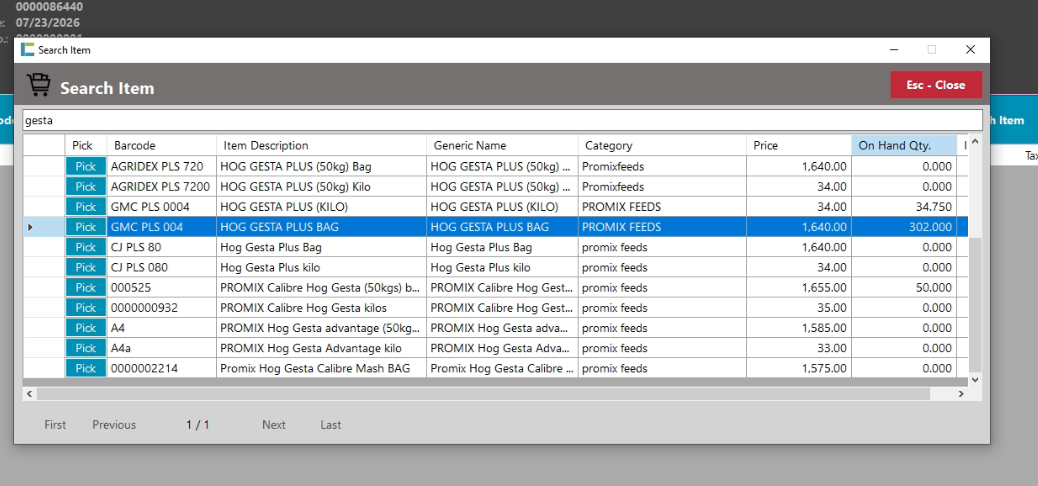Close Search Item window with X
1038x486 pixels.
[x=970, y=50]
